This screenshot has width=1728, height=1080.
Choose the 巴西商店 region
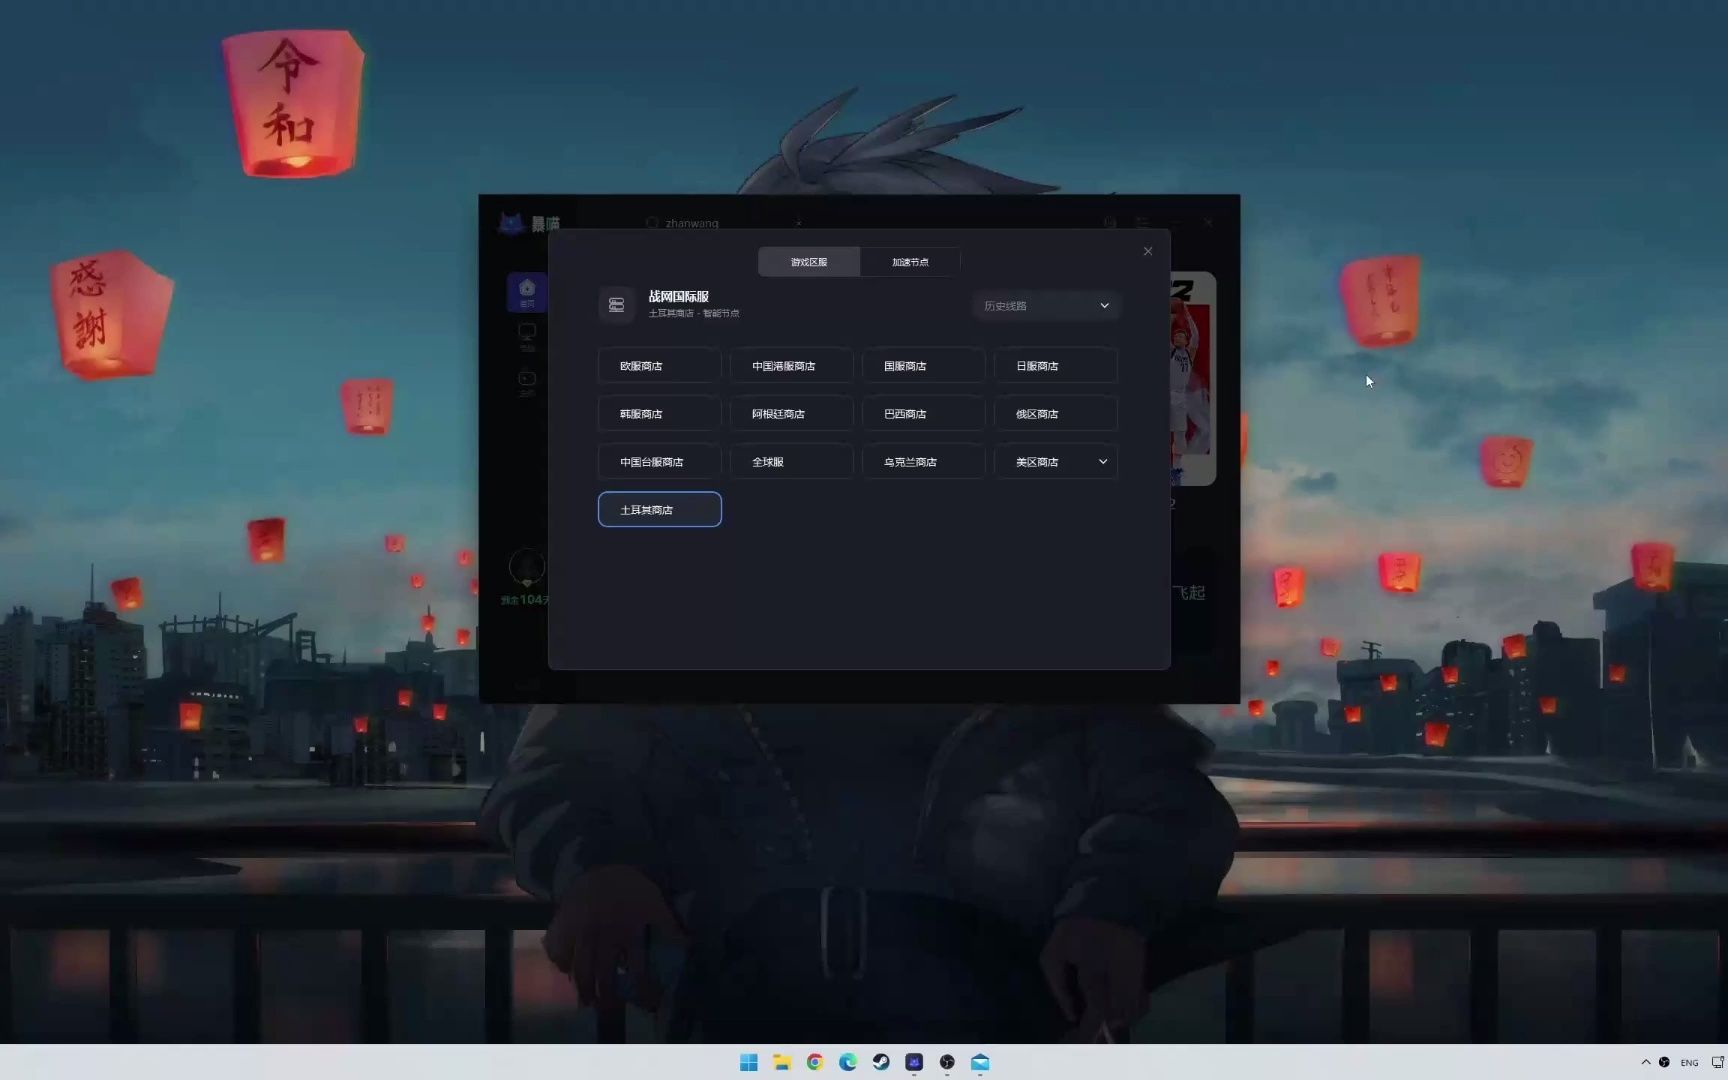click(924, 414)
